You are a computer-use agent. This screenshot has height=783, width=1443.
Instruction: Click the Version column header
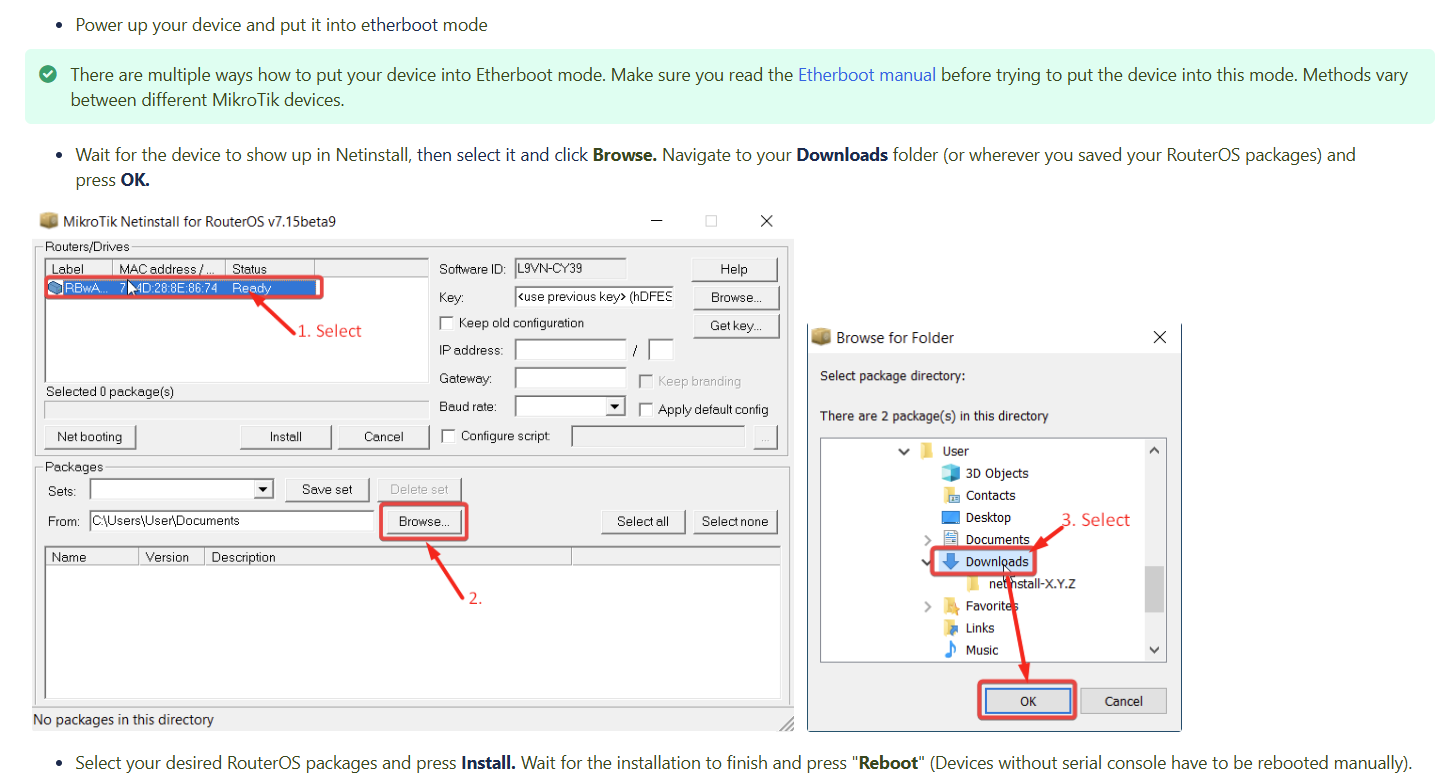(171, 557)
